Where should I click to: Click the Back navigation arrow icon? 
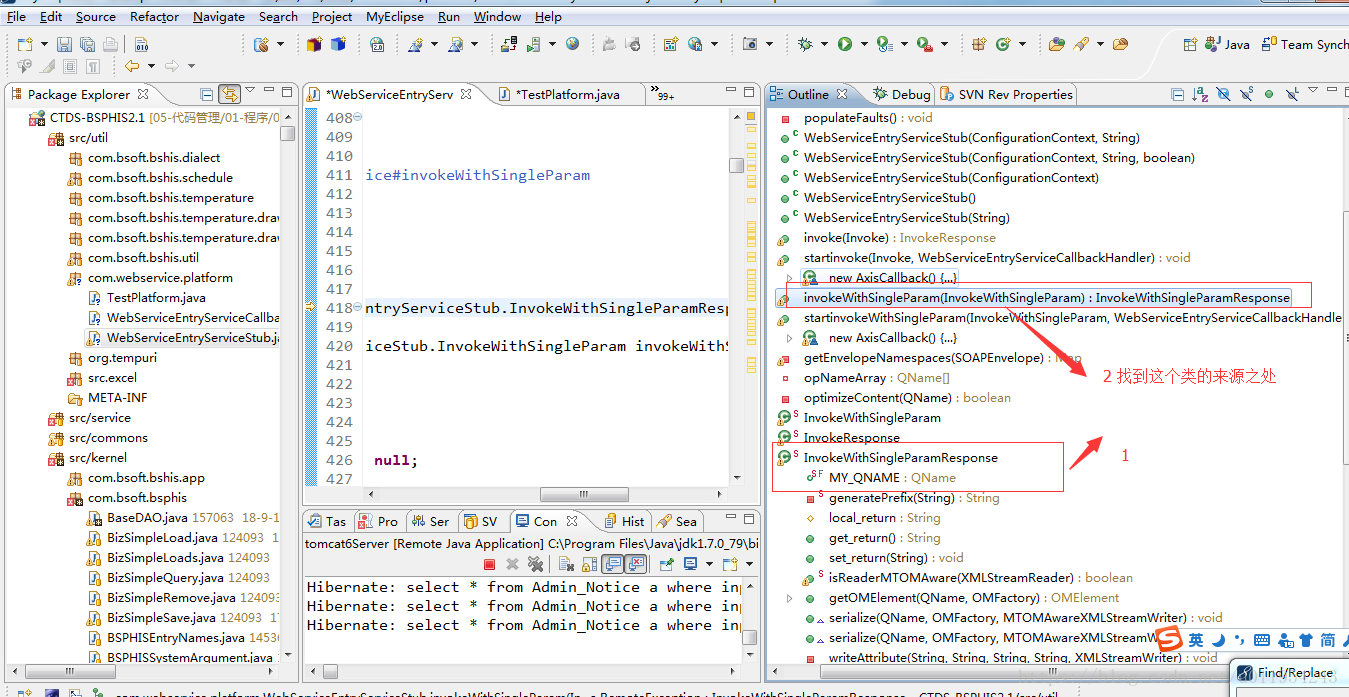(x=132, y=66)
